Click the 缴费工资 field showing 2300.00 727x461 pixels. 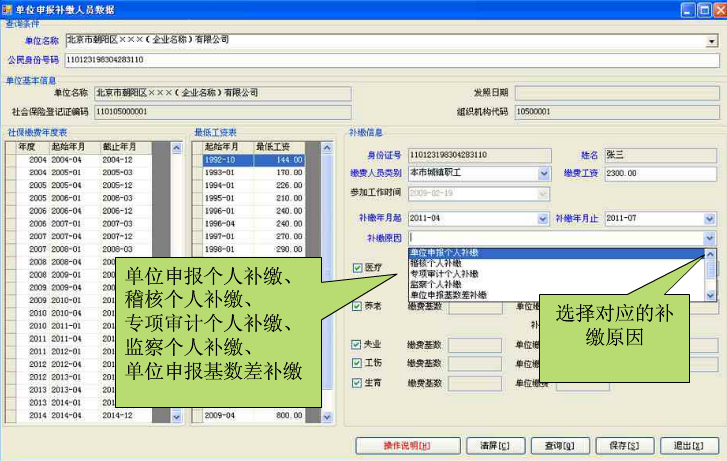(661, 173)
